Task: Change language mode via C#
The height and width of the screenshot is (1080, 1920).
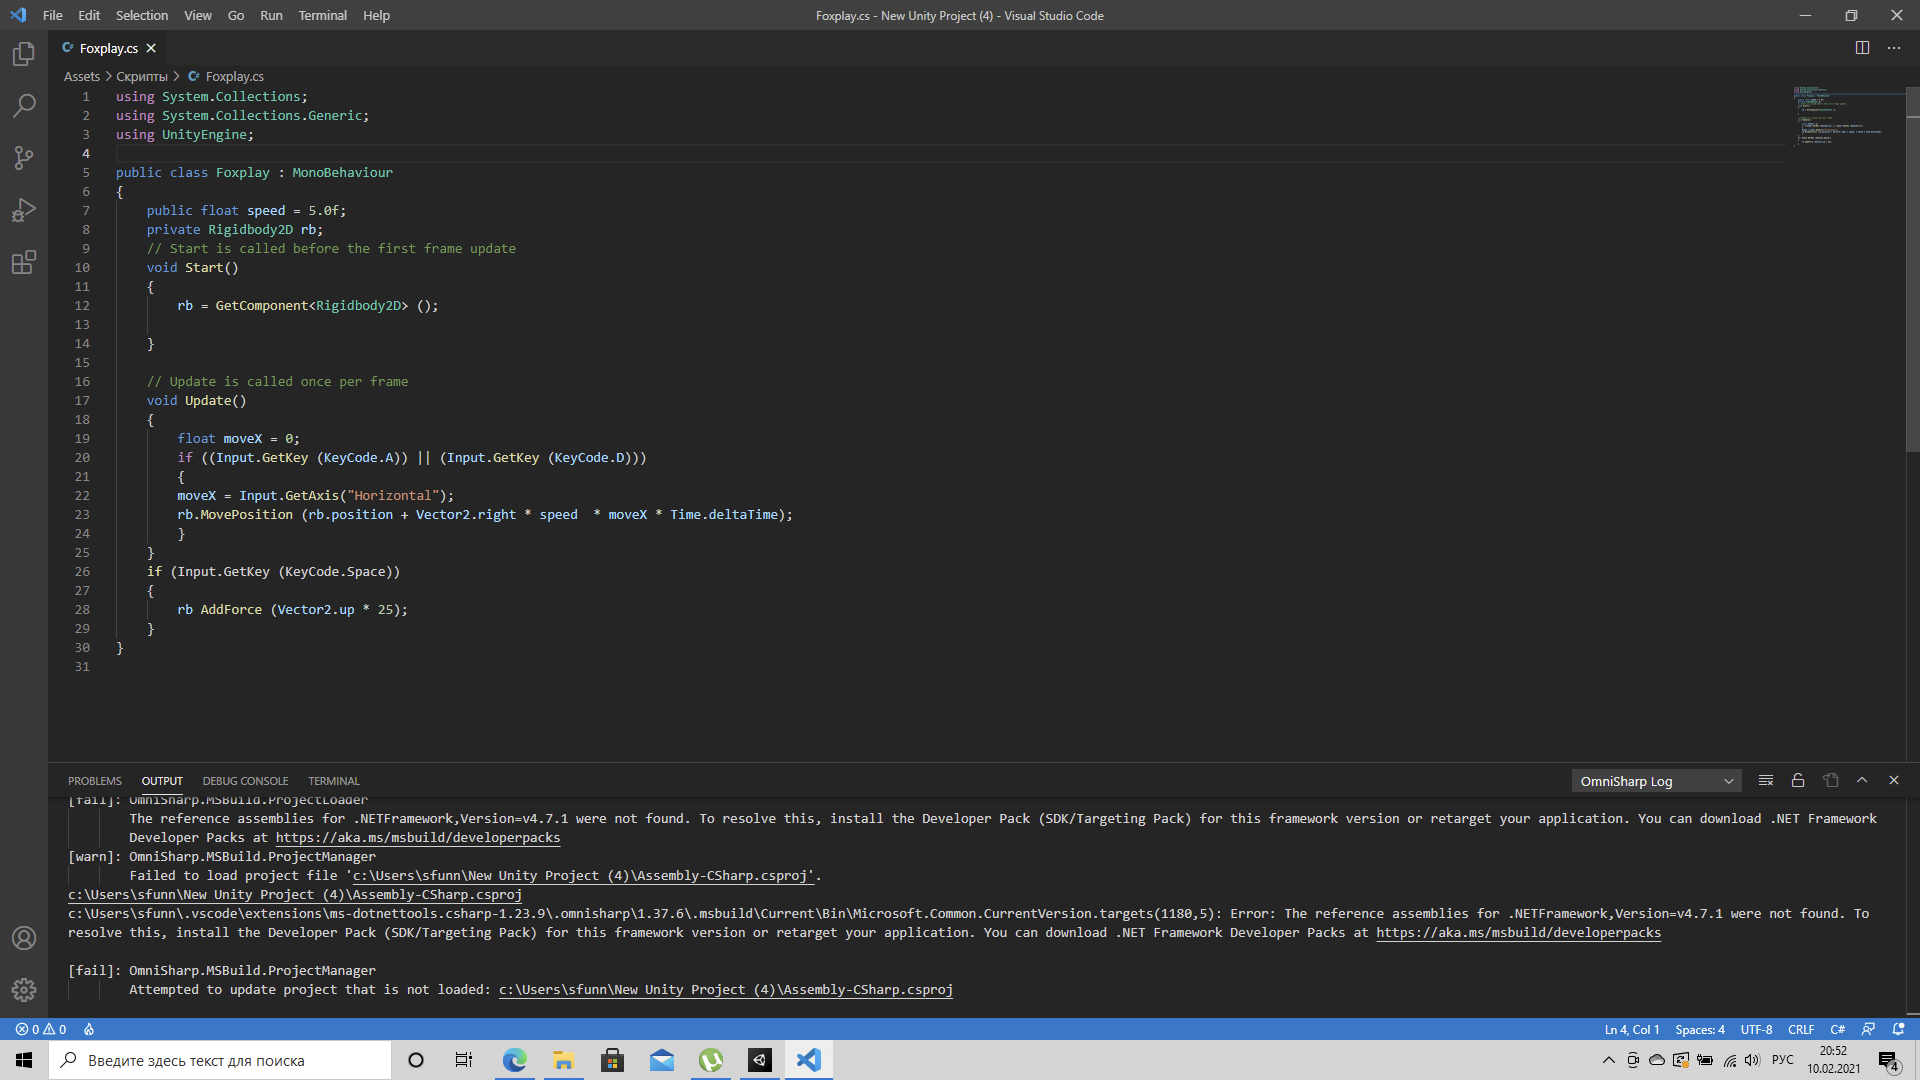Action: point(1838,1029)
